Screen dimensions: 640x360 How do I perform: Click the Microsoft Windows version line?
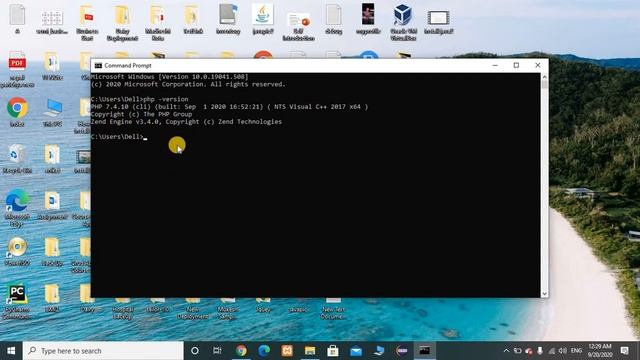[169, 77]
